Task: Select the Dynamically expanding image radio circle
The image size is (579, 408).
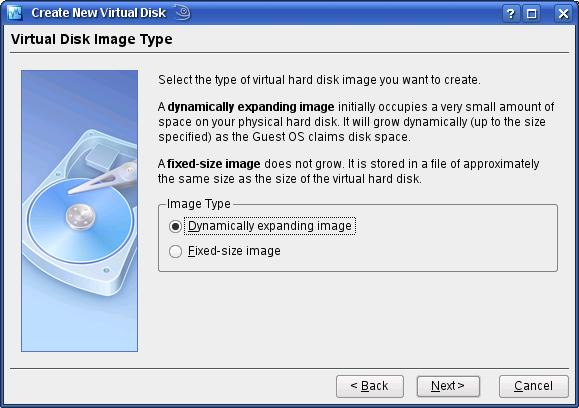Action: pyautogui.click(x=175, y=226)
